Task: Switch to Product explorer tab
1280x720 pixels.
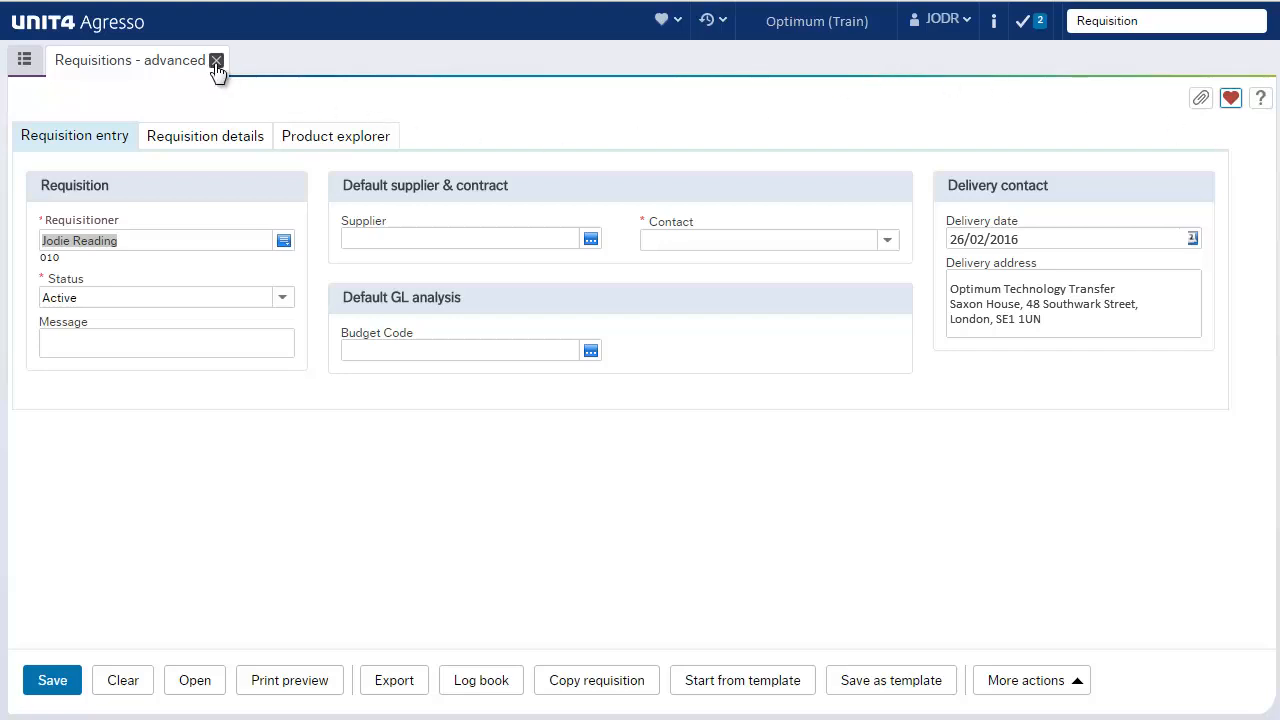Action: point(336,136)
